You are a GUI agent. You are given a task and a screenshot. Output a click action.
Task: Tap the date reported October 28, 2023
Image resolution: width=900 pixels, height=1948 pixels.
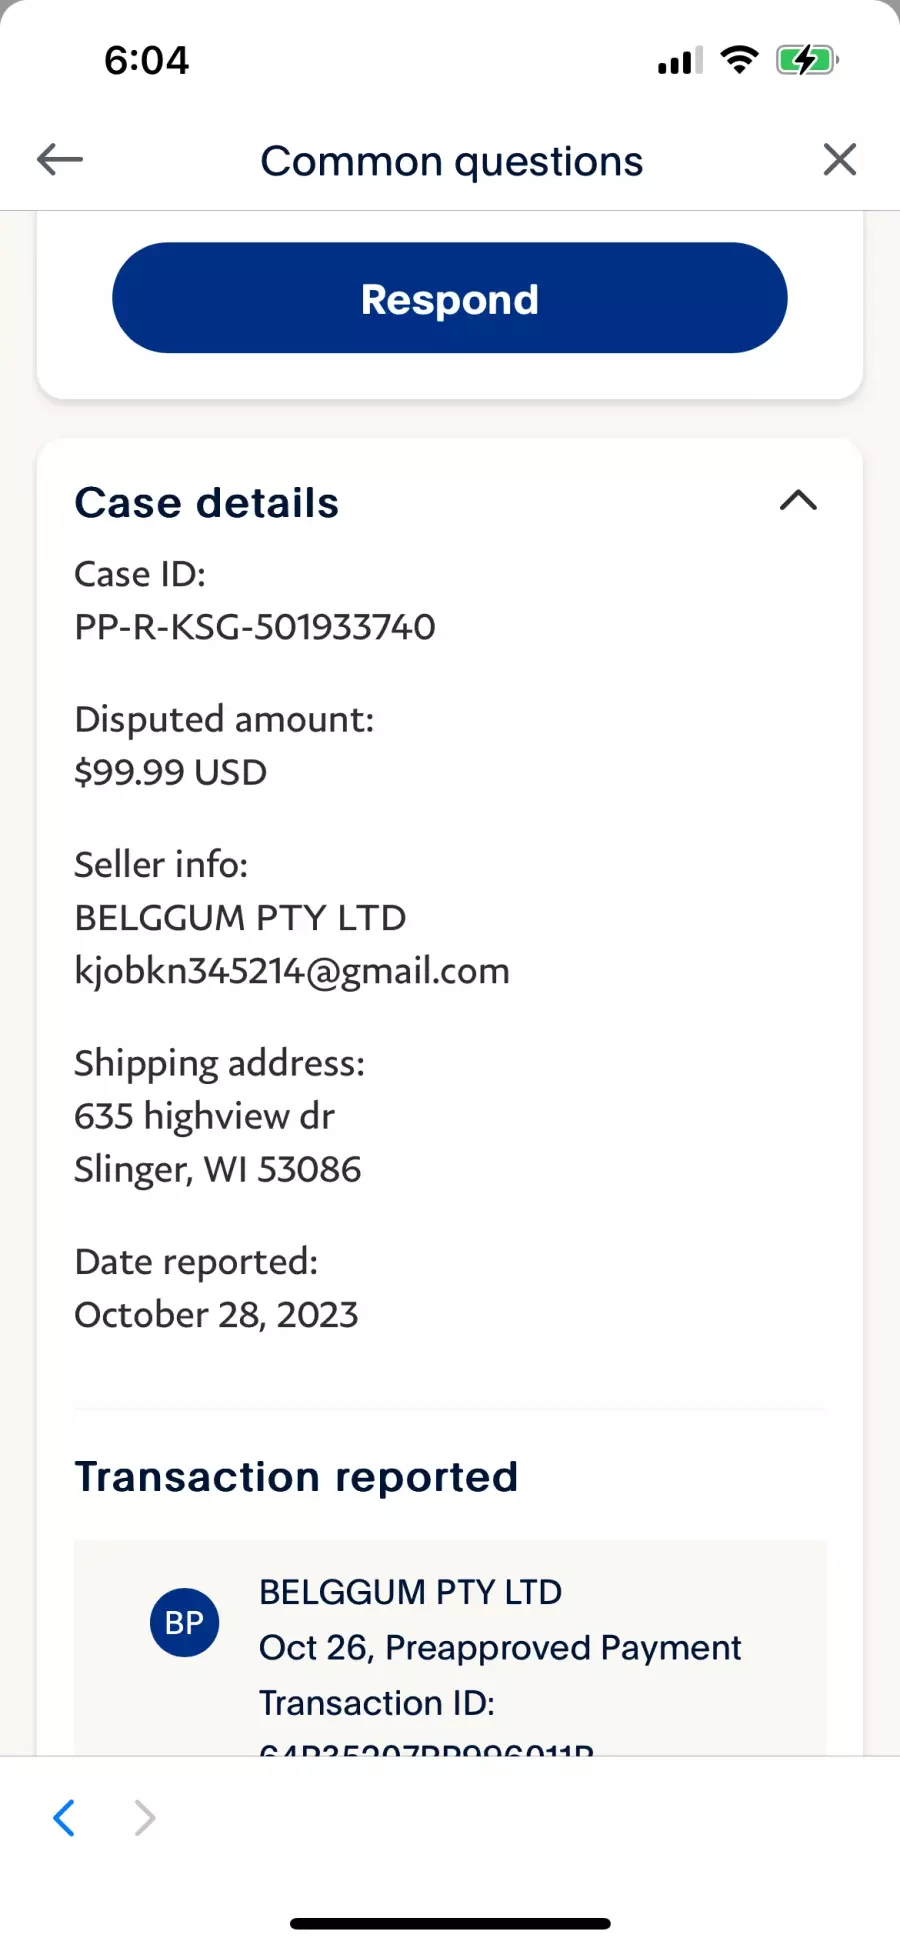(x=216, y=1314)
